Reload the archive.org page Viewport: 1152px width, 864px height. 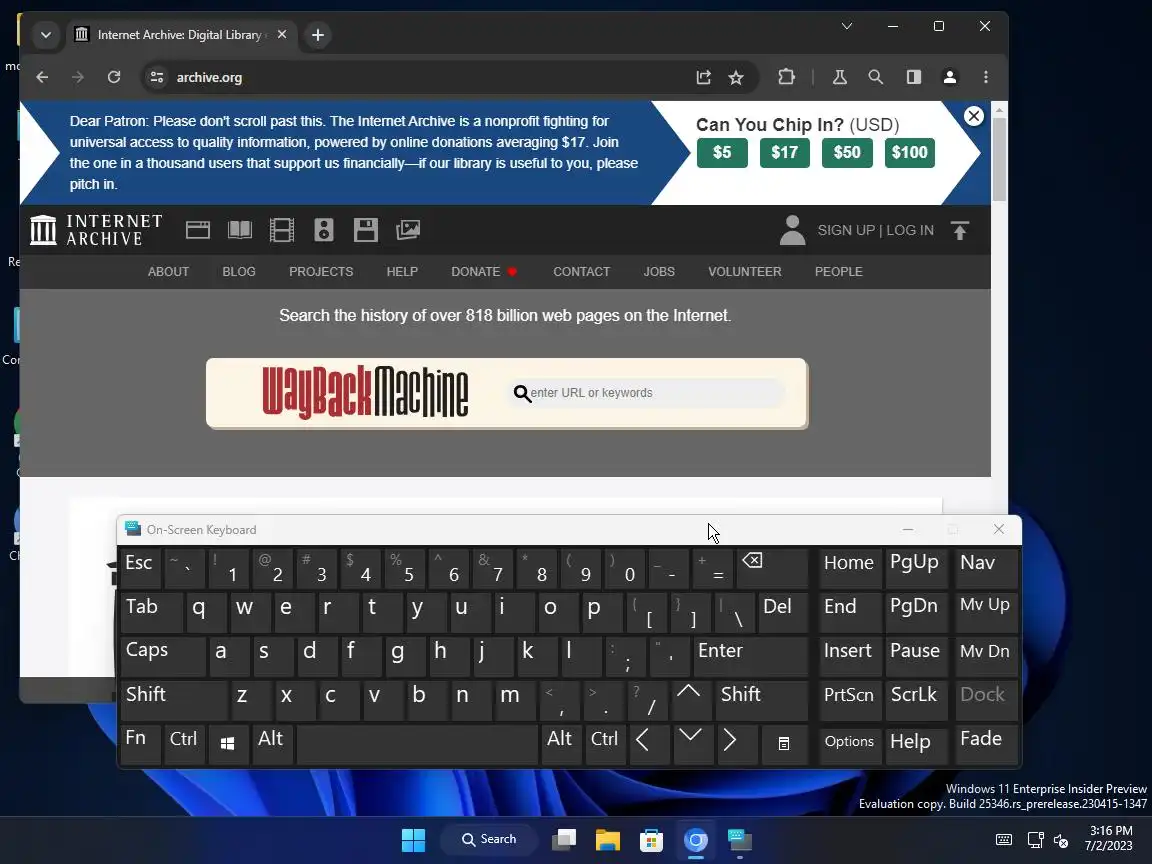tap(114, 77)
